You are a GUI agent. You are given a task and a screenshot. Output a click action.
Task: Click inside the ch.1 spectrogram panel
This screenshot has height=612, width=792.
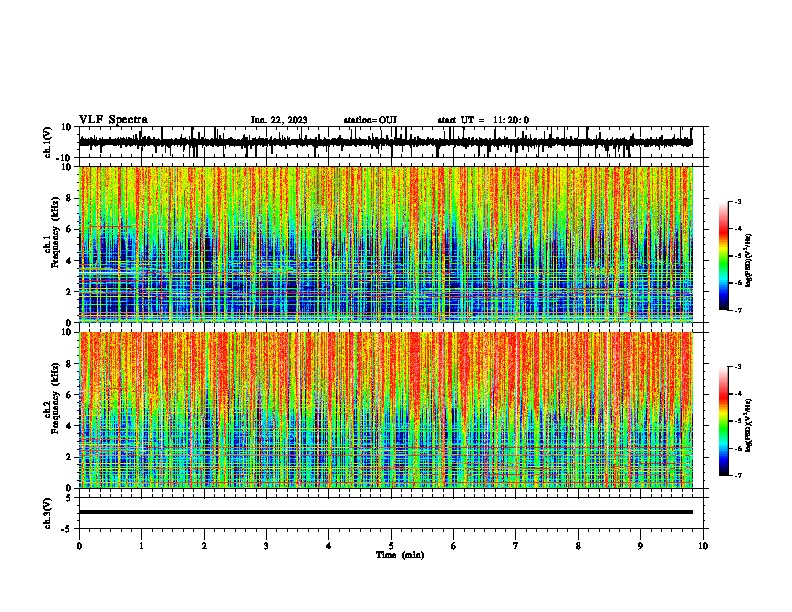click(x=386, y=244)
